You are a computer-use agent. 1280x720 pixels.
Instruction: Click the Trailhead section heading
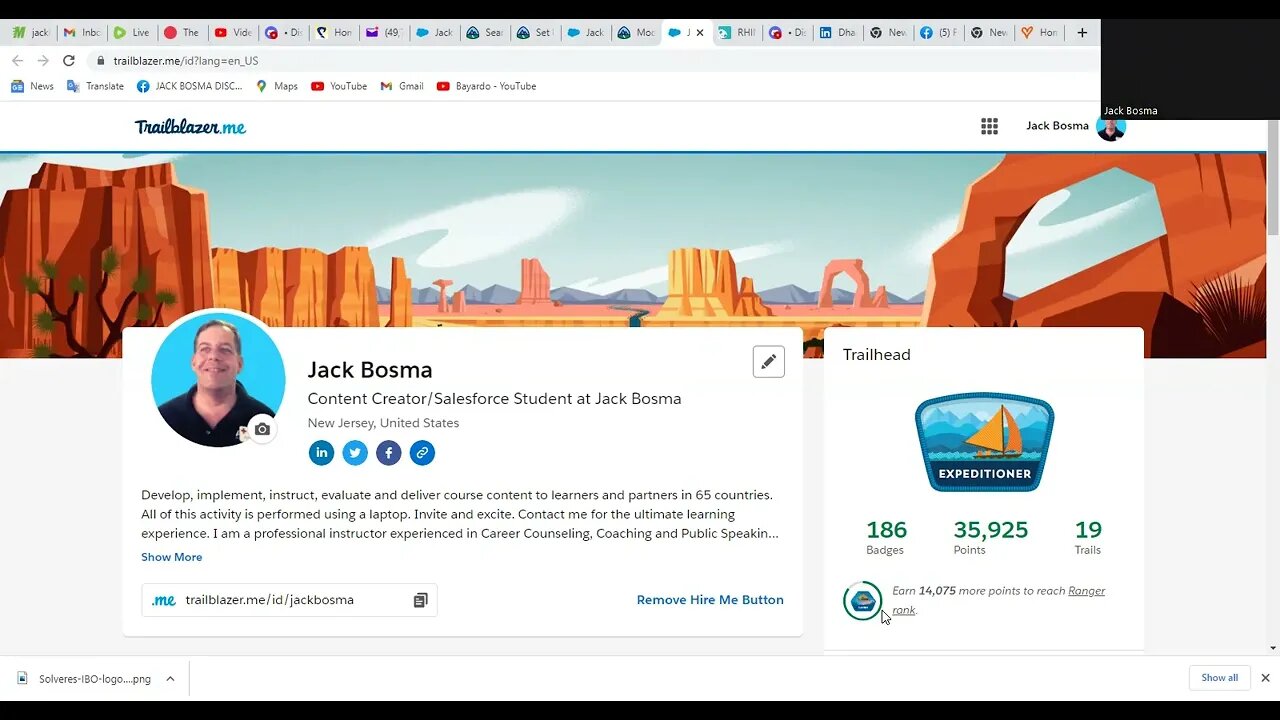click(x=877, y=355)
